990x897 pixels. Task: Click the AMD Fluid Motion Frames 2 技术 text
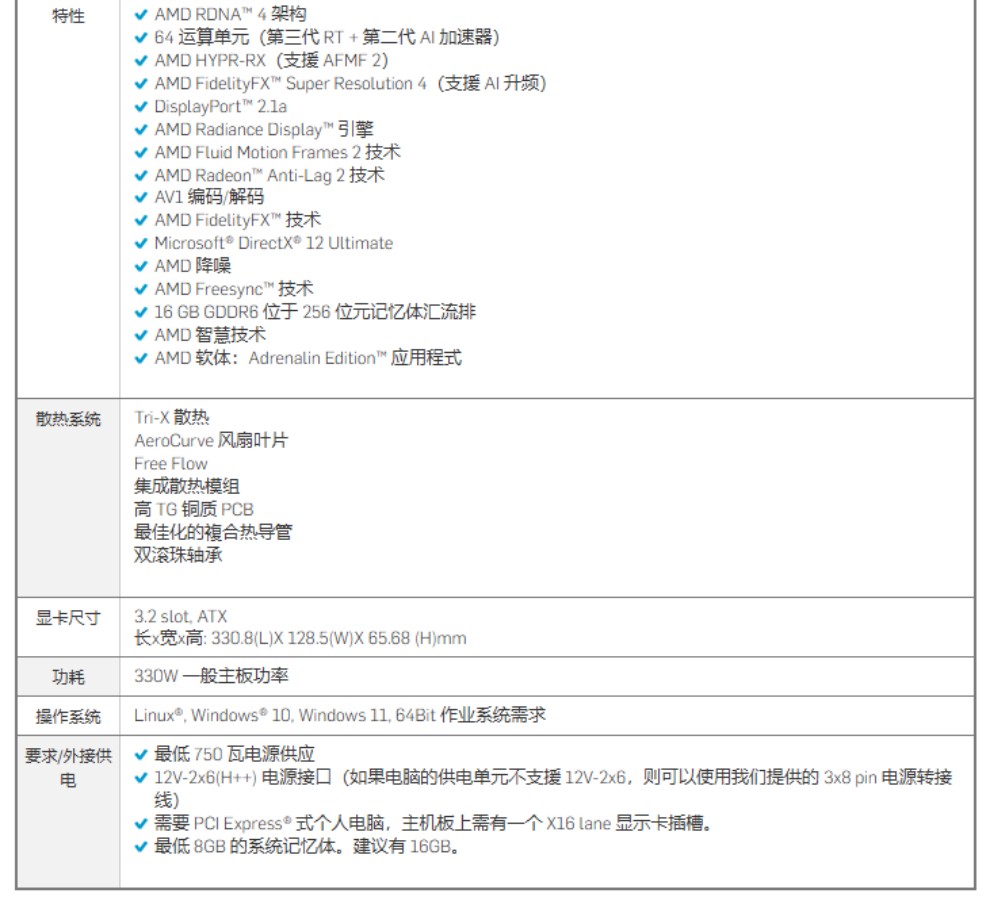[x=277, y=152]
